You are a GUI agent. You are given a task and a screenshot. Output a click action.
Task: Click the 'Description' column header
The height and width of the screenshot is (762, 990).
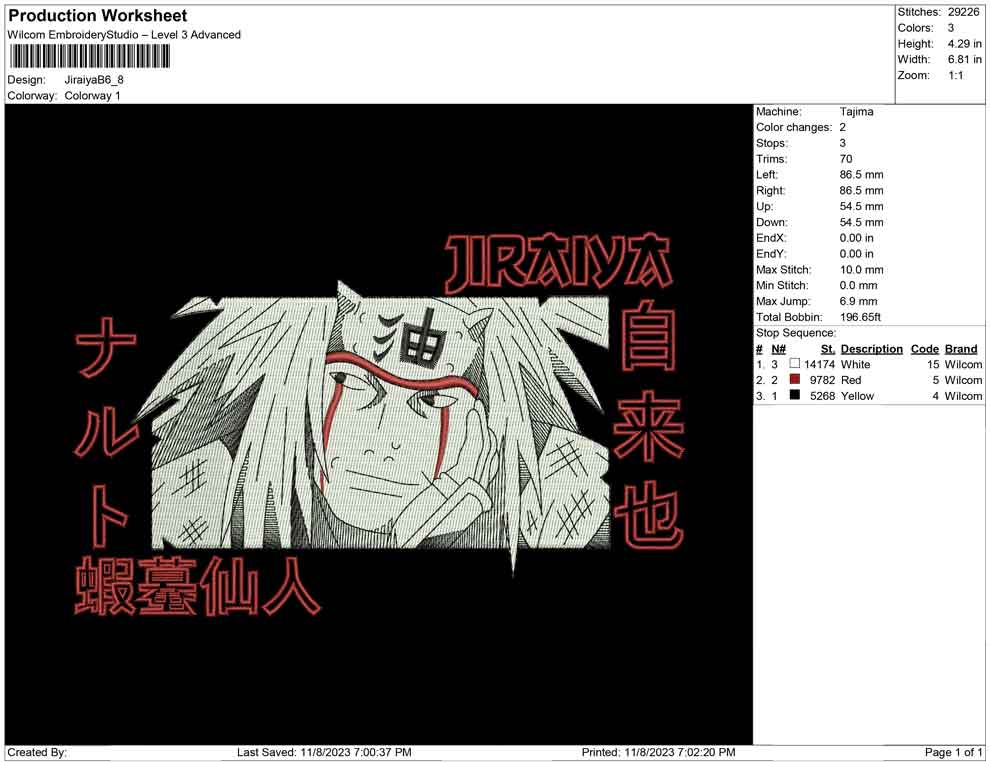coord(871,349)
